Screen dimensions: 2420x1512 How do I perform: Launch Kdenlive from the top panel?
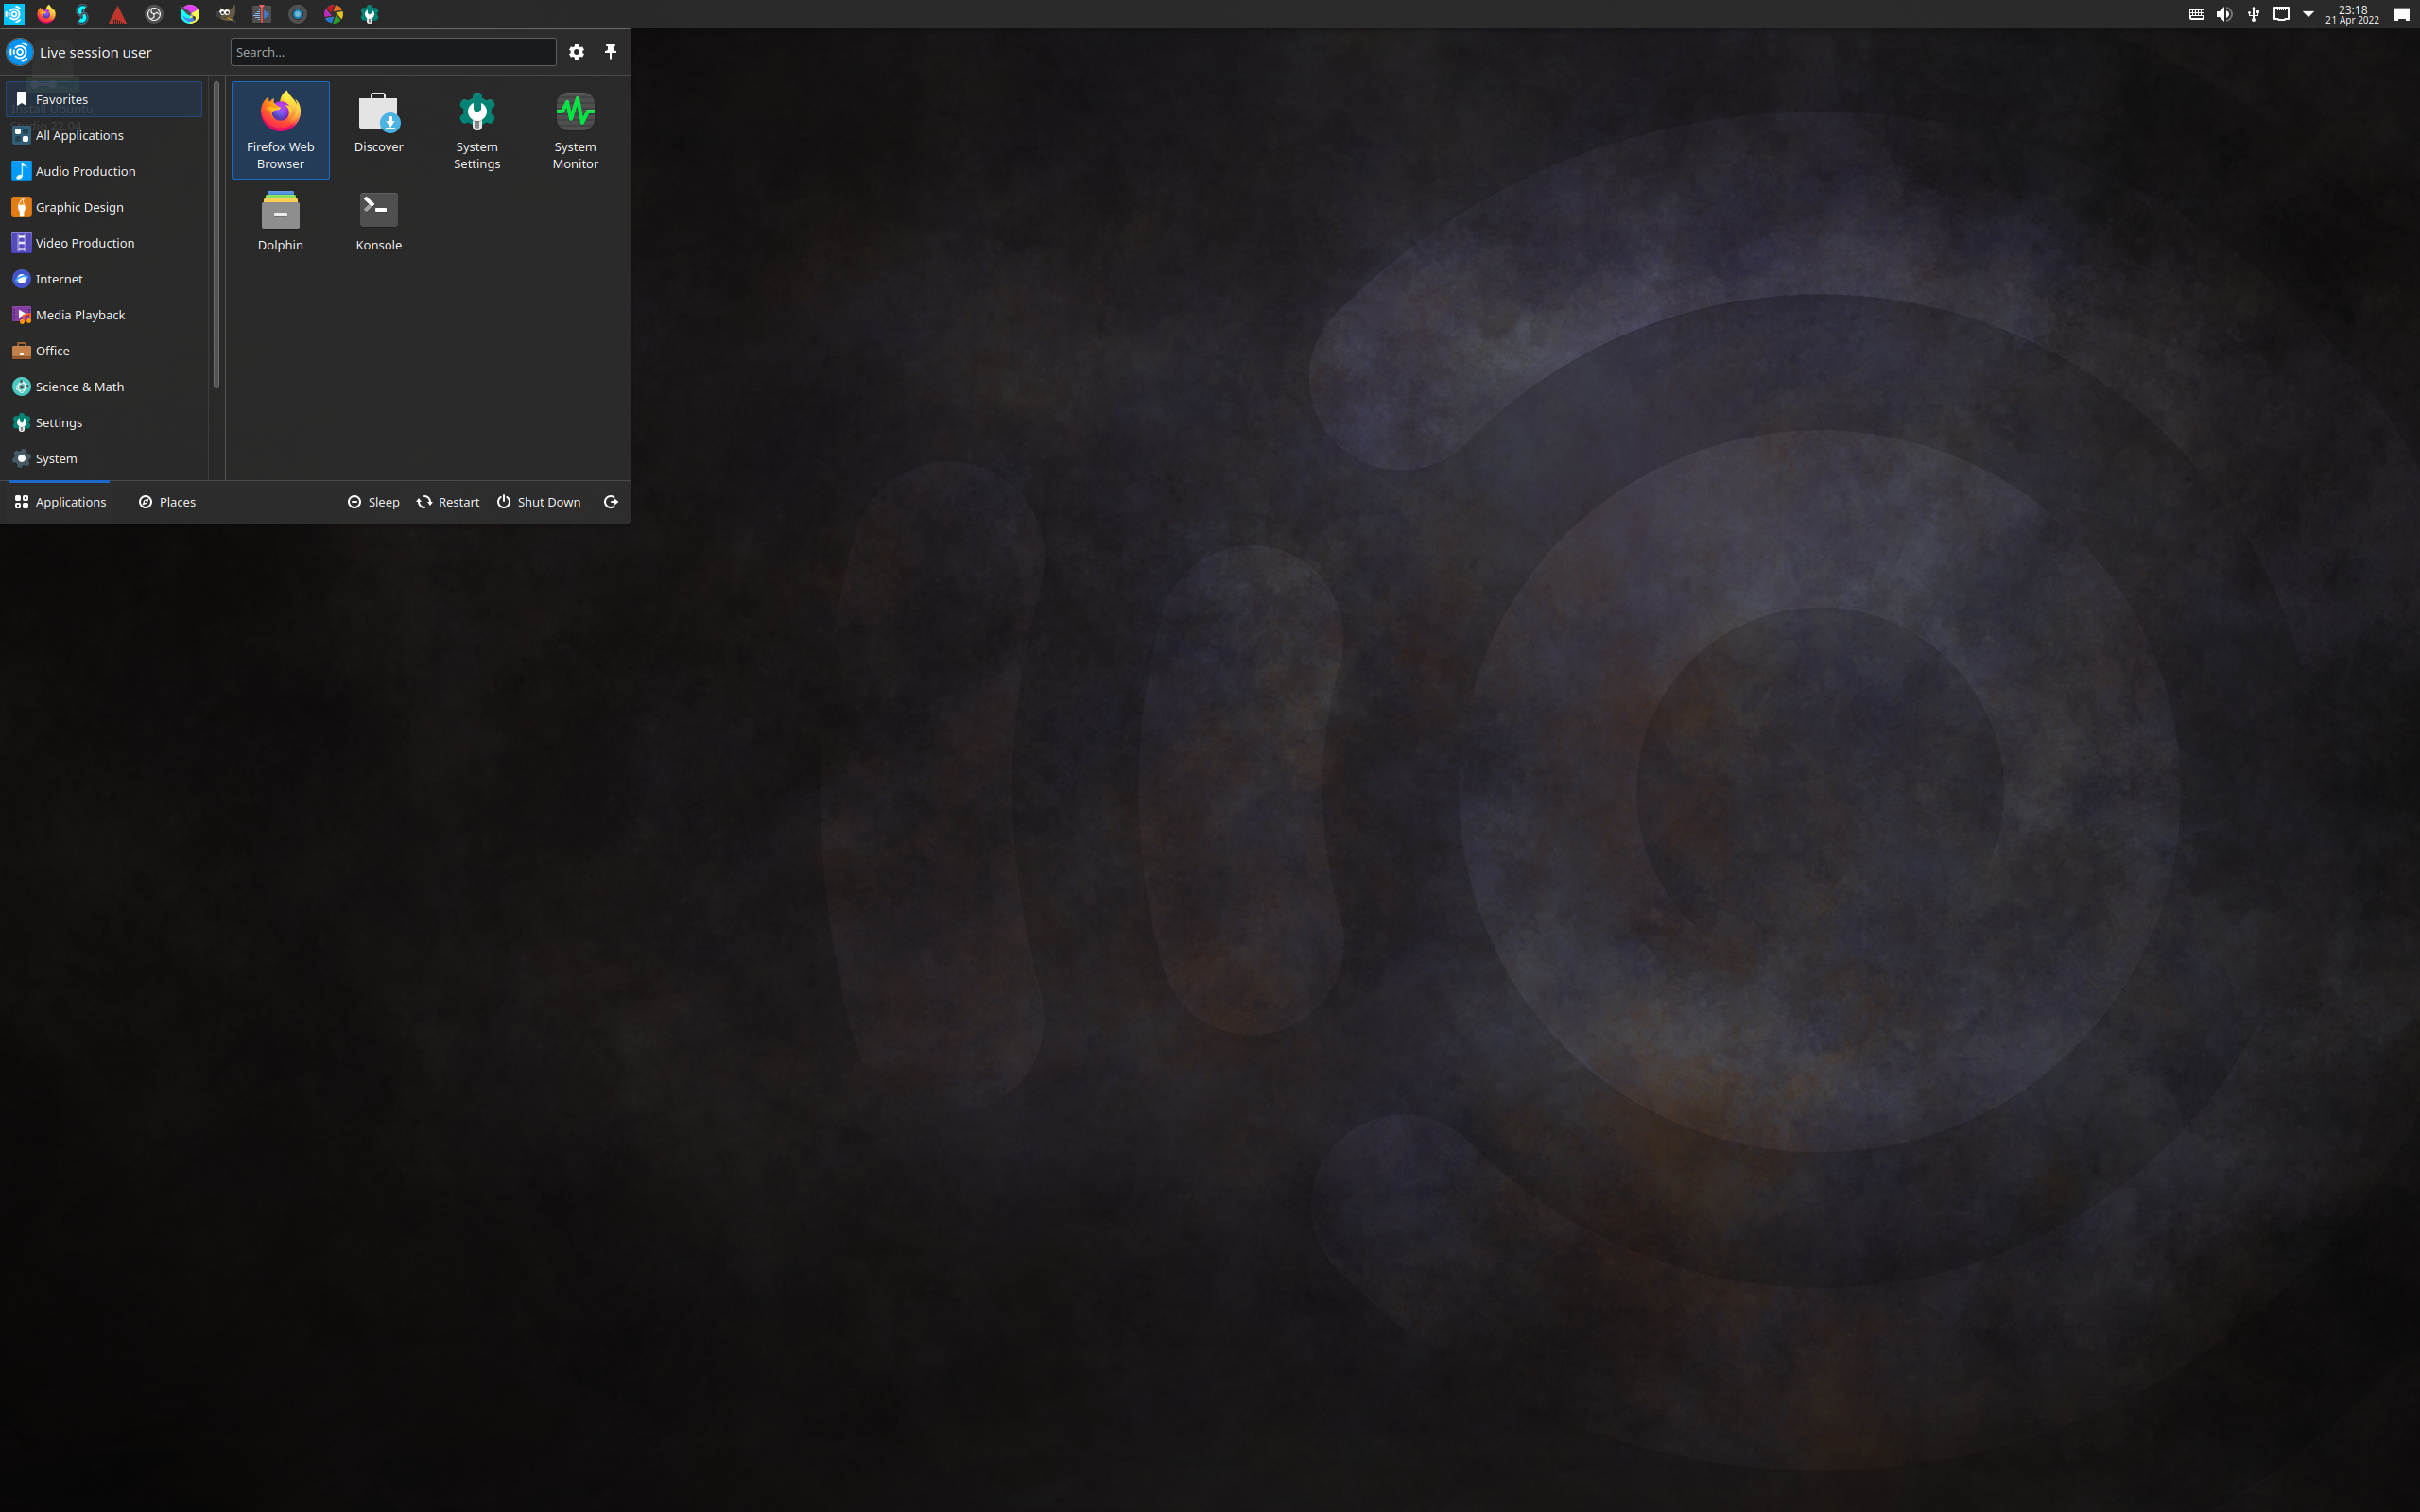pos(262,14)
